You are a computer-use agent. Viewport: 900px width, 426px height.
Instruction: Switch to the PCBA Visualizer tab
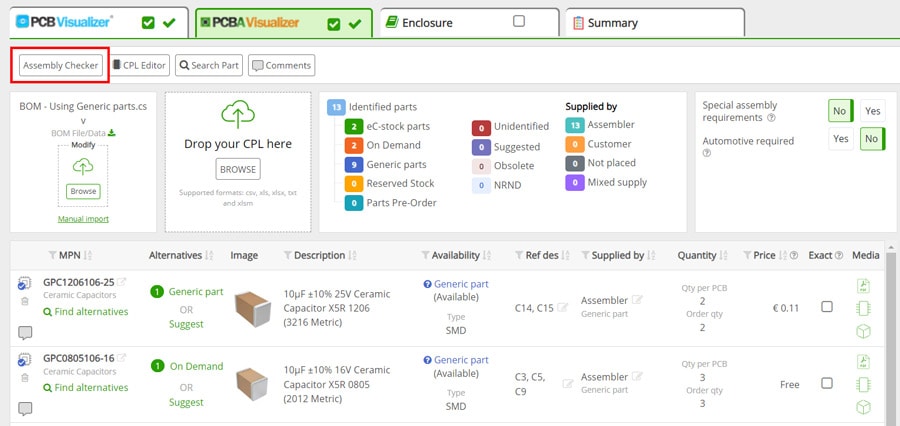(284, 23)
